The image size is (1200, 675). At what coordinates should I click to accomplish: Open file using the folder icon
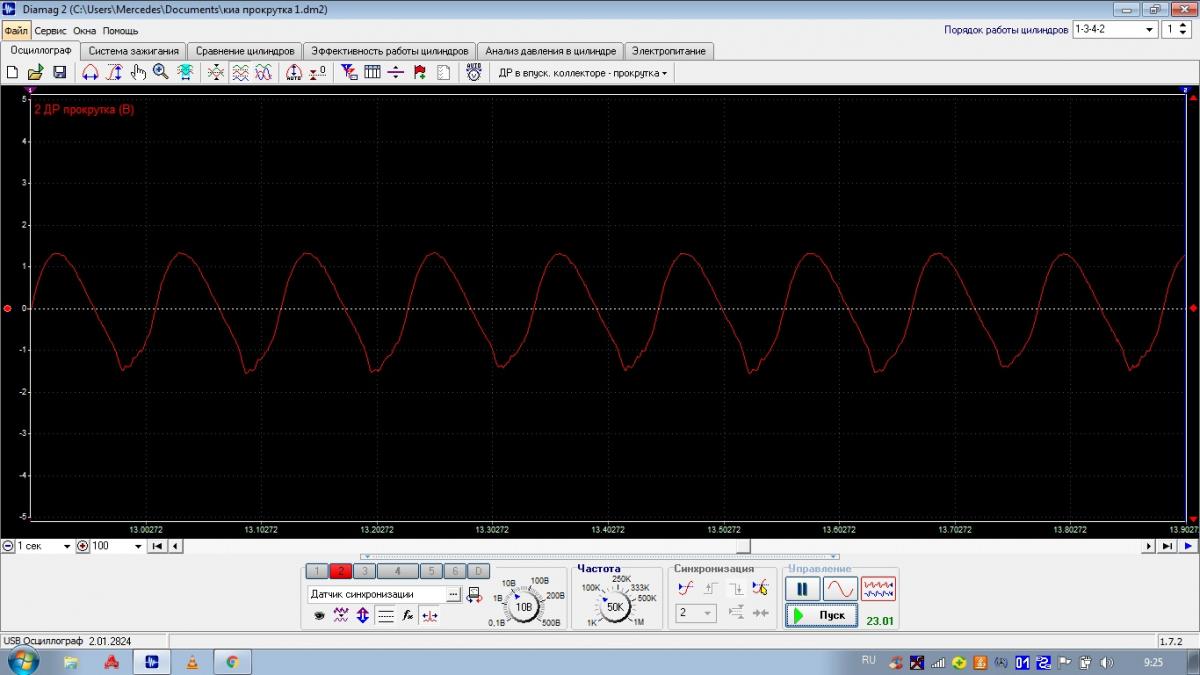(35, 72)
